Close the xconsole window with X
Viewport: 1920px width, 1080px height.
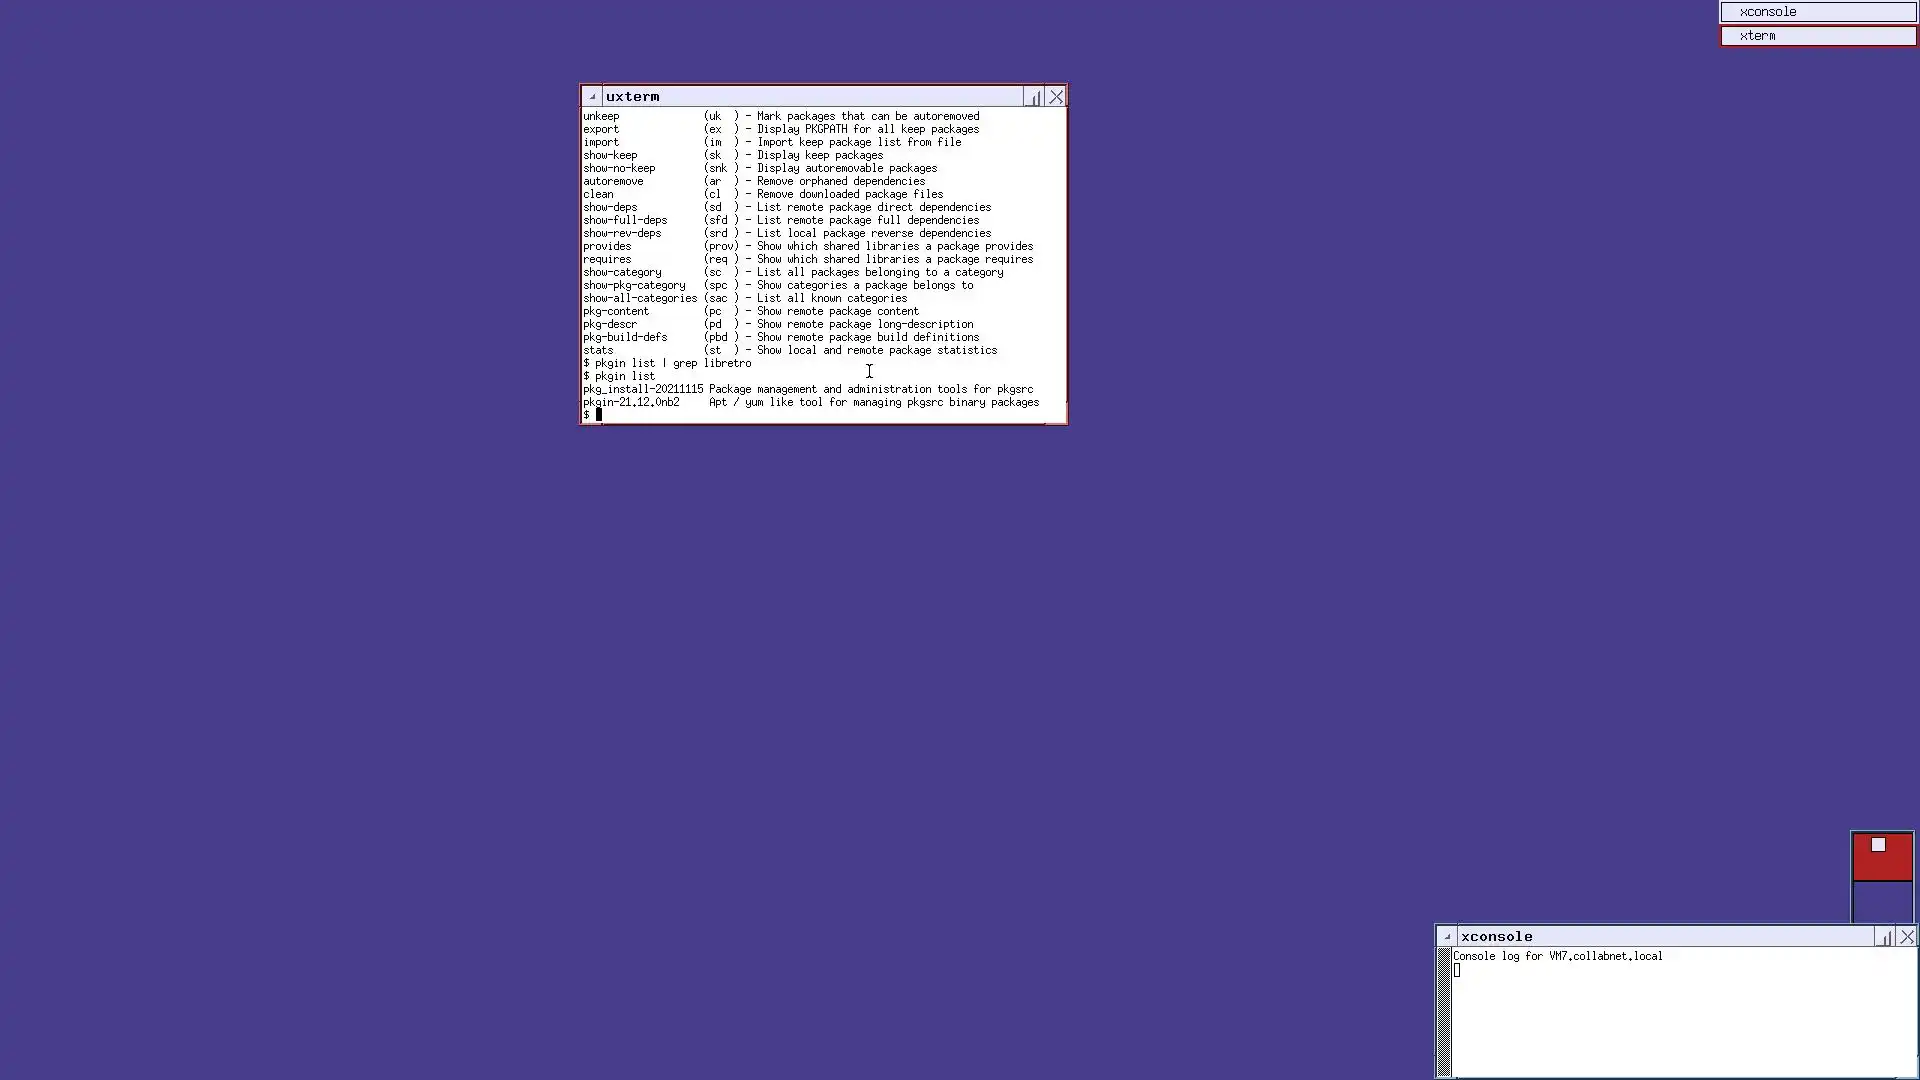1907,937
